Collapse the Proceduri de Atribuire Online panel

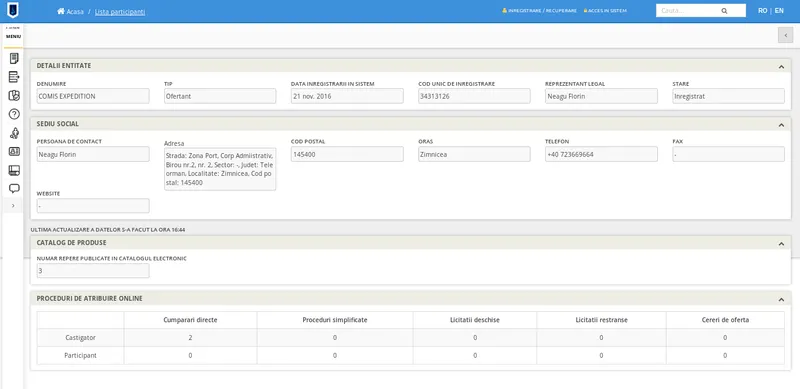[781, 299]
